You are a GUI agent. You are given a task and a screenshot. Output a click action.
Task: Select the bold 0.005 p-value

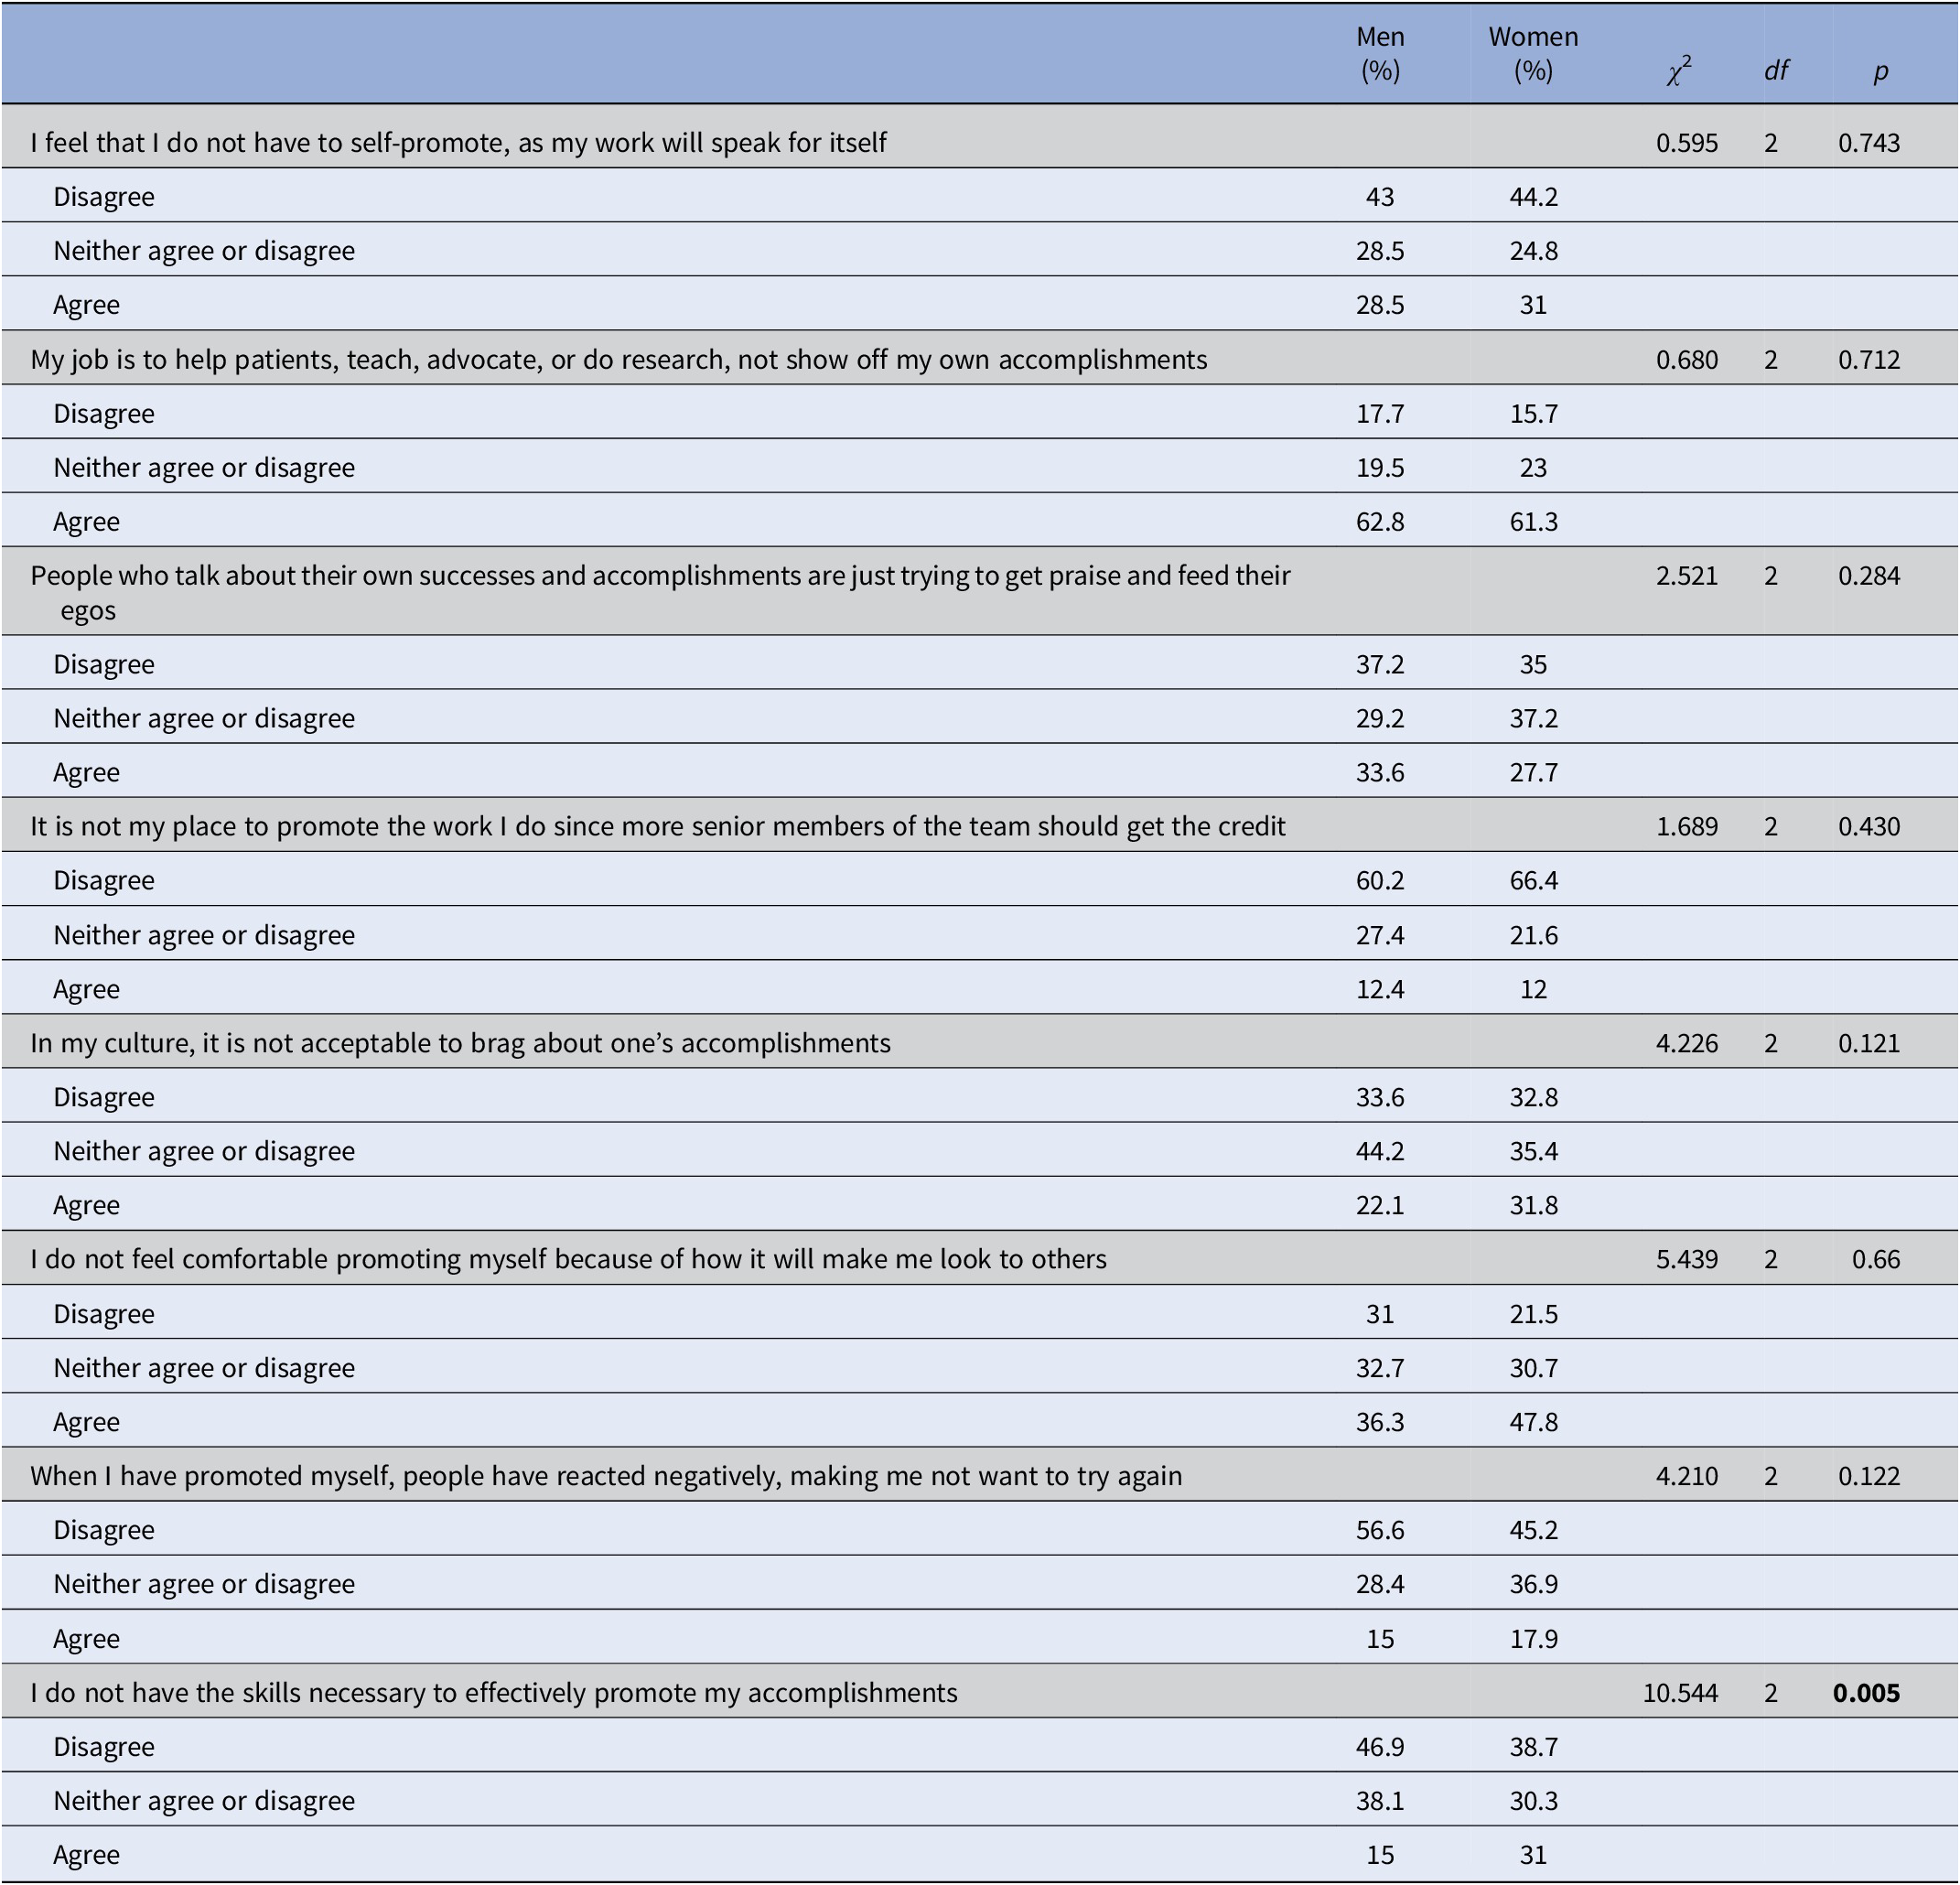pyautogui.click(x=1866, y=1693)
